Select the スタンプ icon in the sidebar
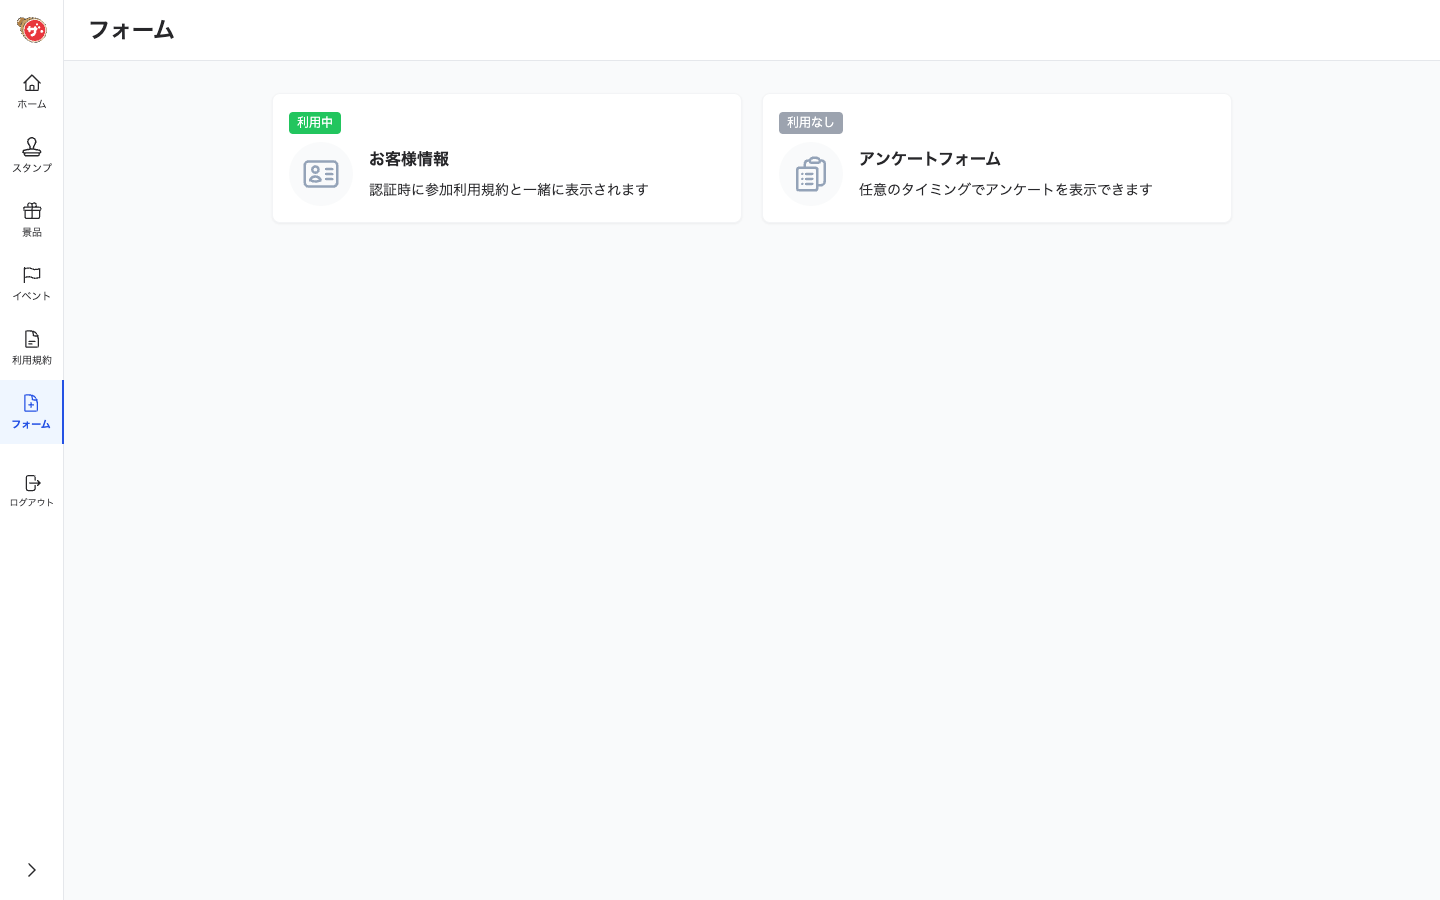The width and height of the screenshot is (1440, 900). [x=31, y=155]
